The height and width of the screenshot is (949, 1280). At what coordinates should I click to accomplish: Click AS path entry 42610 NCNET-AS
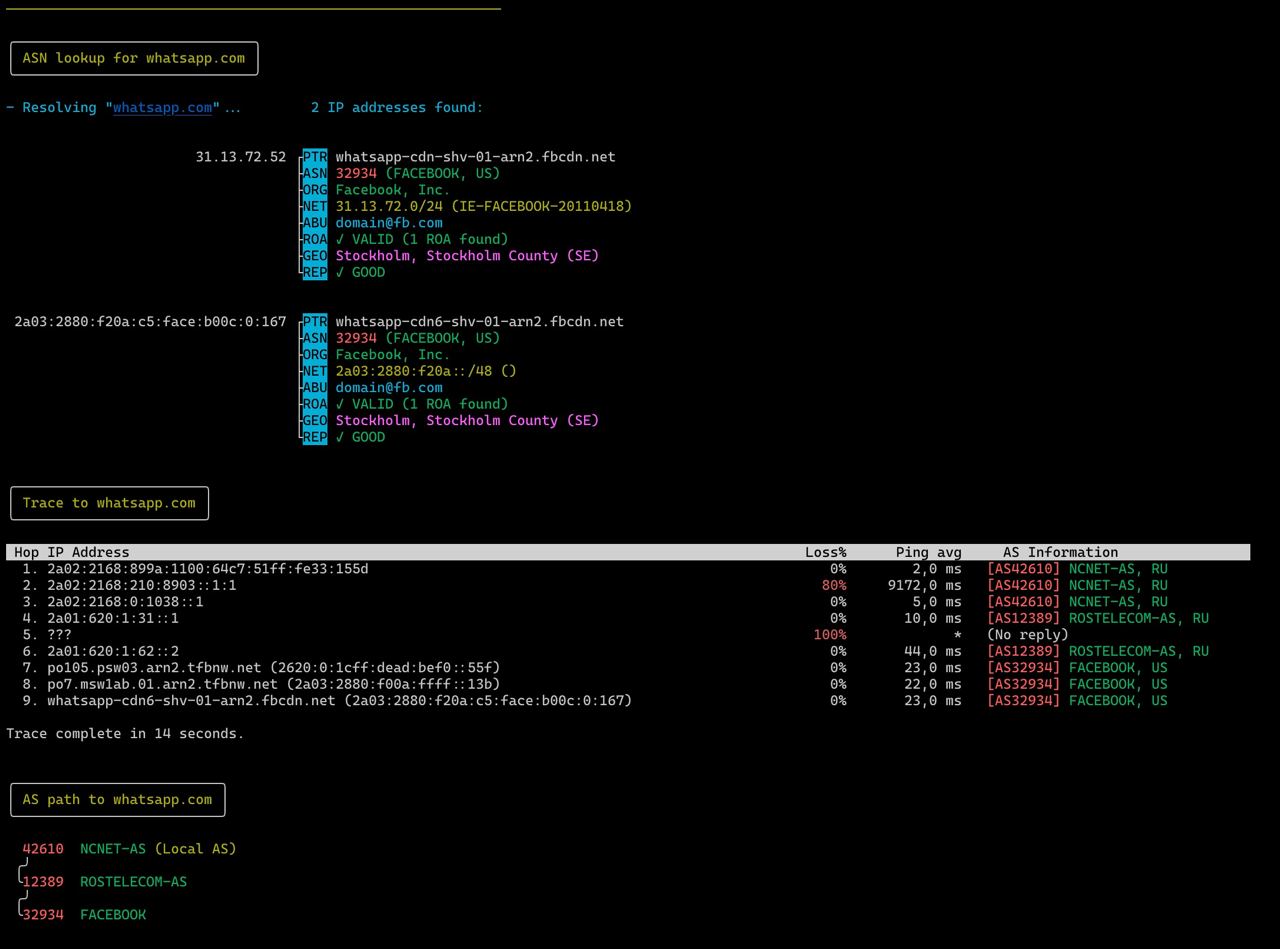point(84,849)
